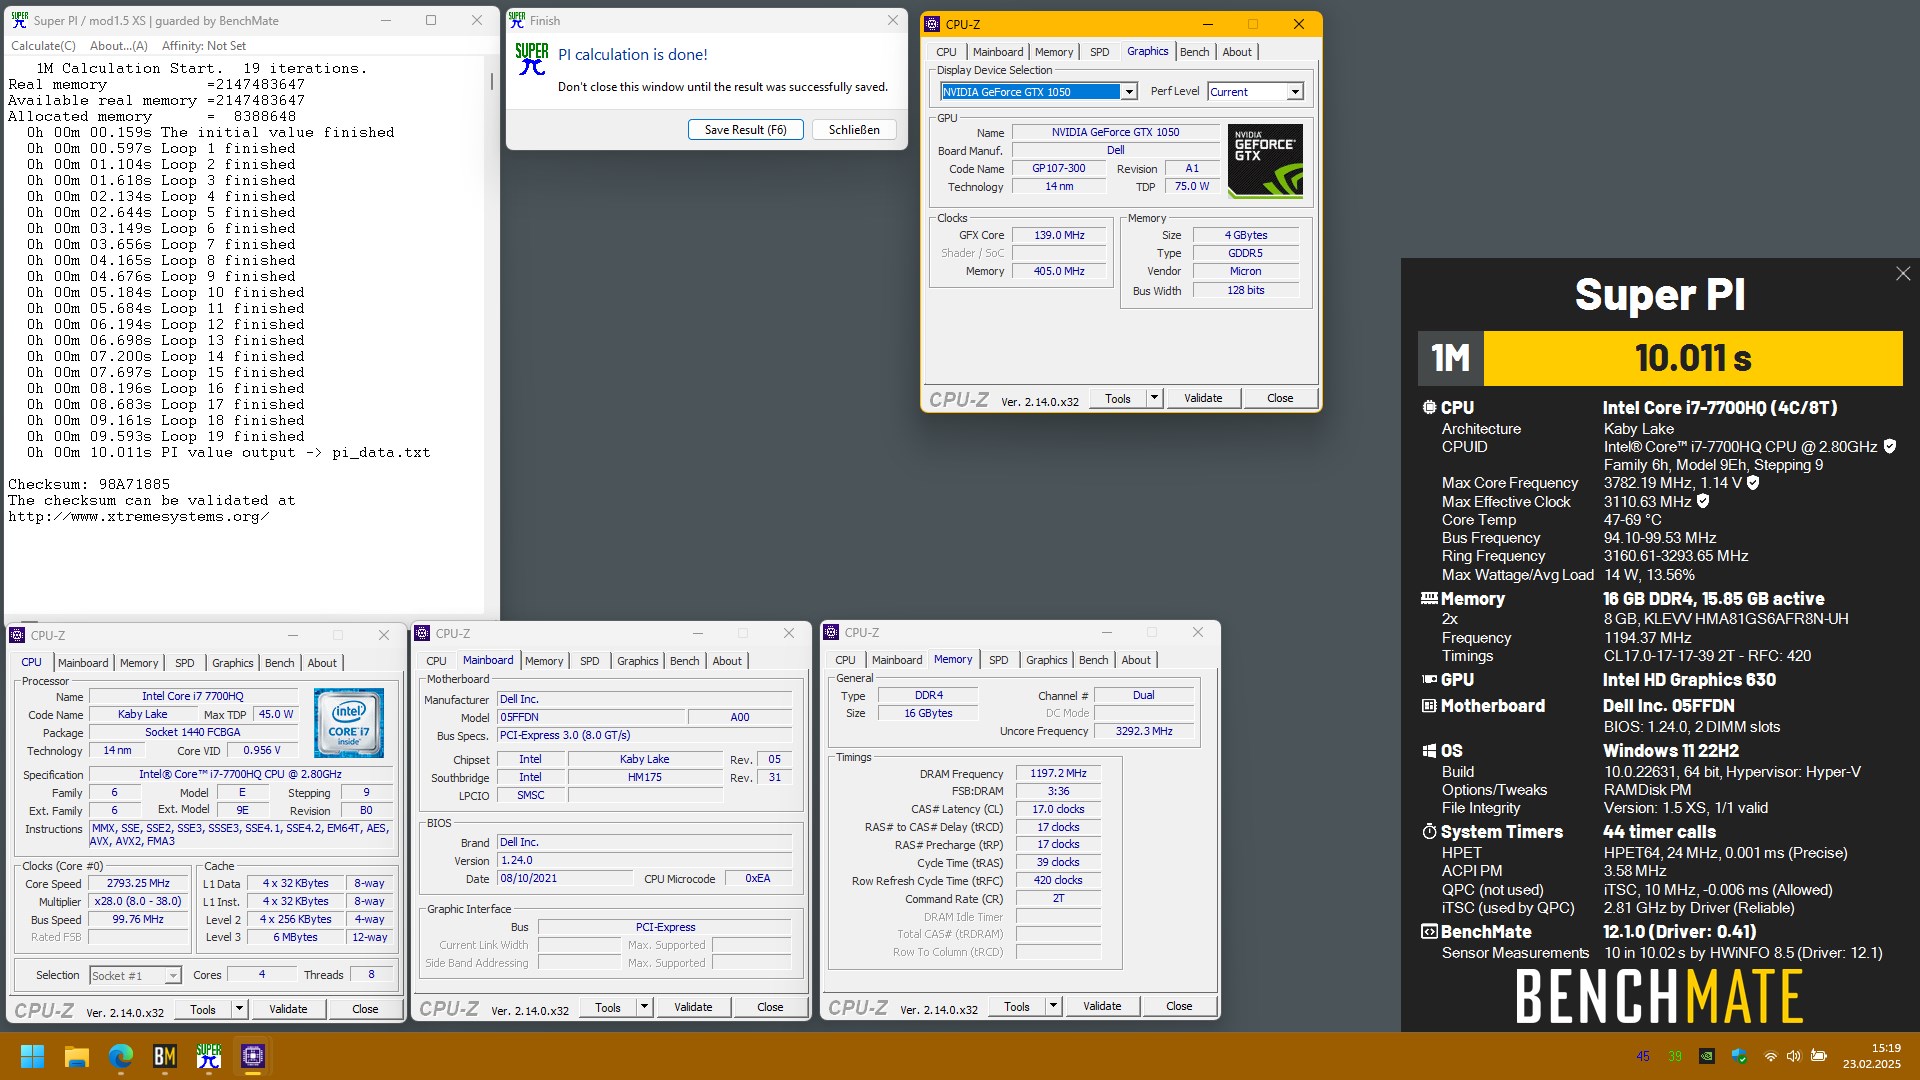Launch Microsoft Edge from the taskbar
Image resolution: width=1920 pixels, height=1080 pixels.
coord(121,1056)
